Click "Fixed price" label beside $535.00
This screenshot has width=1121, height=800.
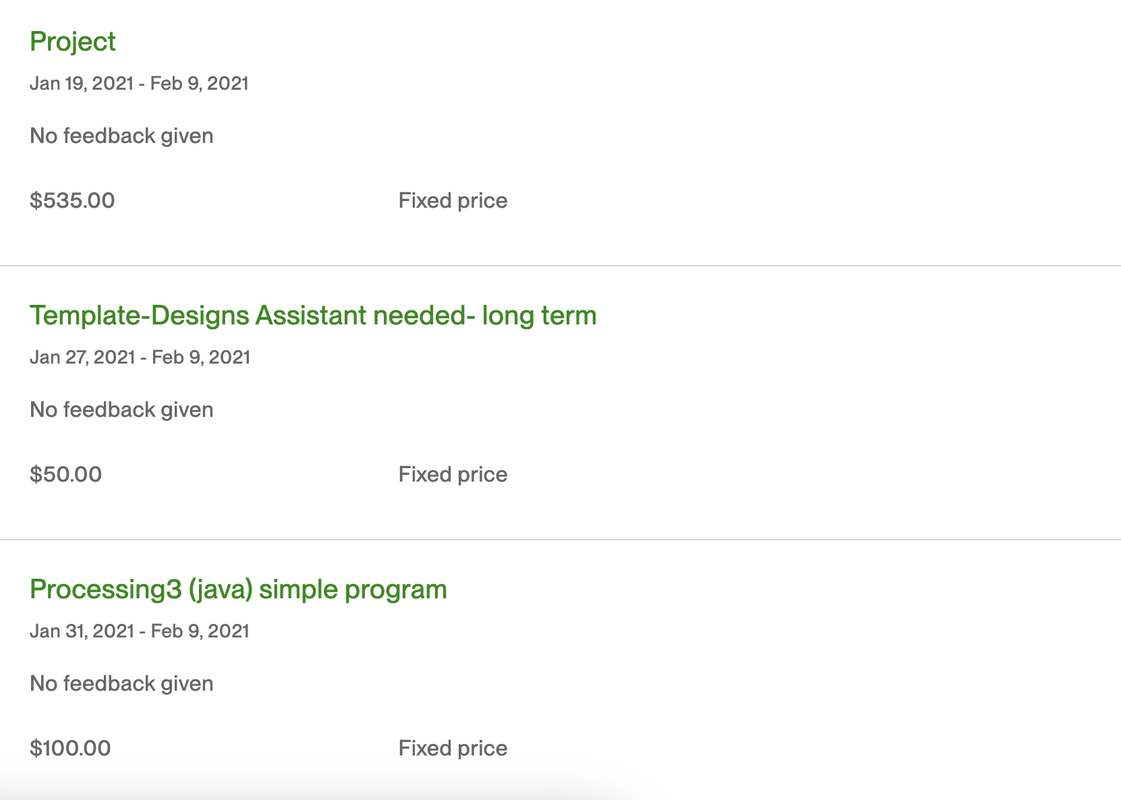(452, 200)
